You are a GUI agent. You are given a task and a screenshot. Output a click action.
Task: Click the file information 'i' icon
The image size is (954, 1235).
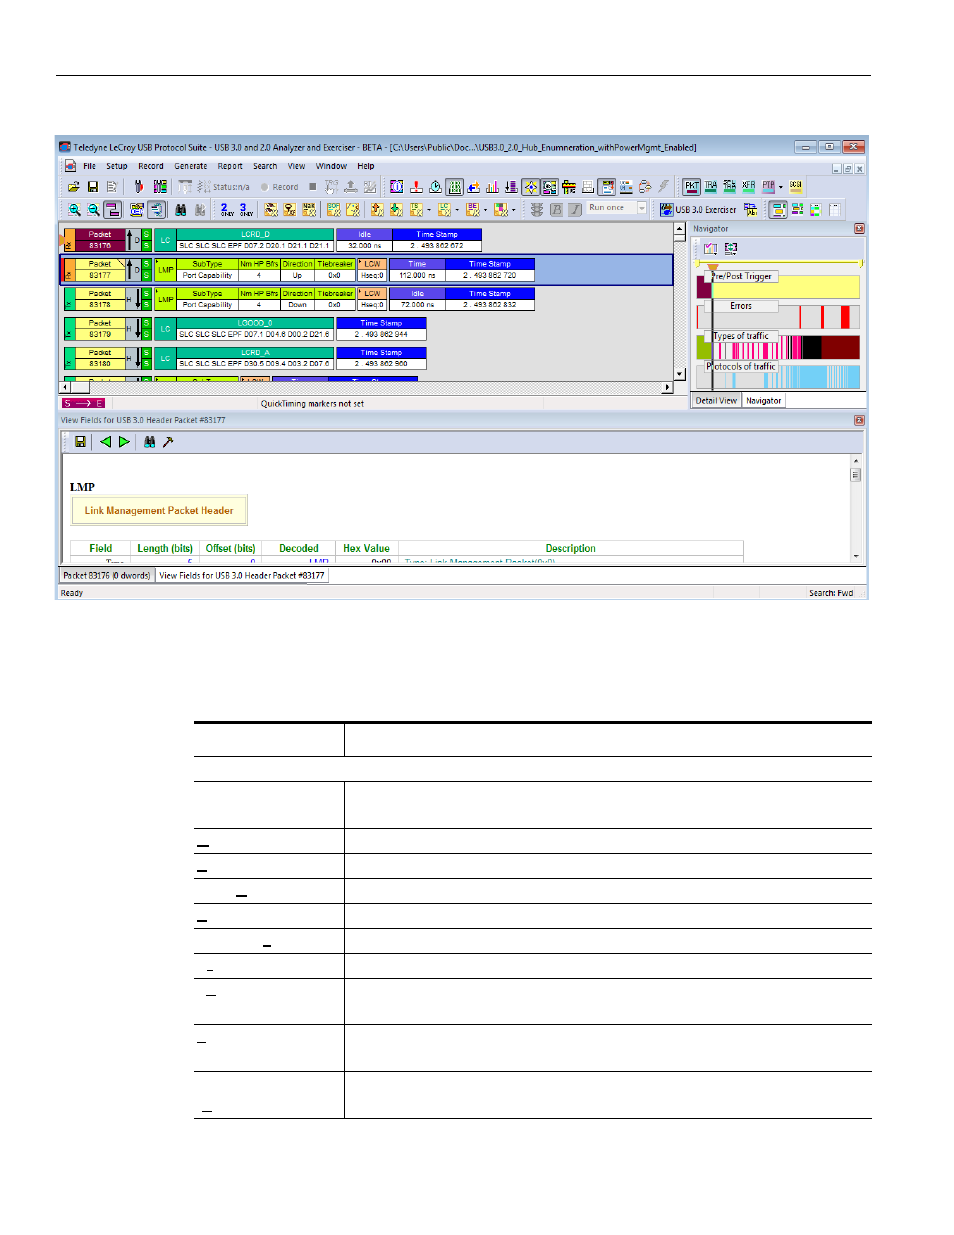coord(397,187)
